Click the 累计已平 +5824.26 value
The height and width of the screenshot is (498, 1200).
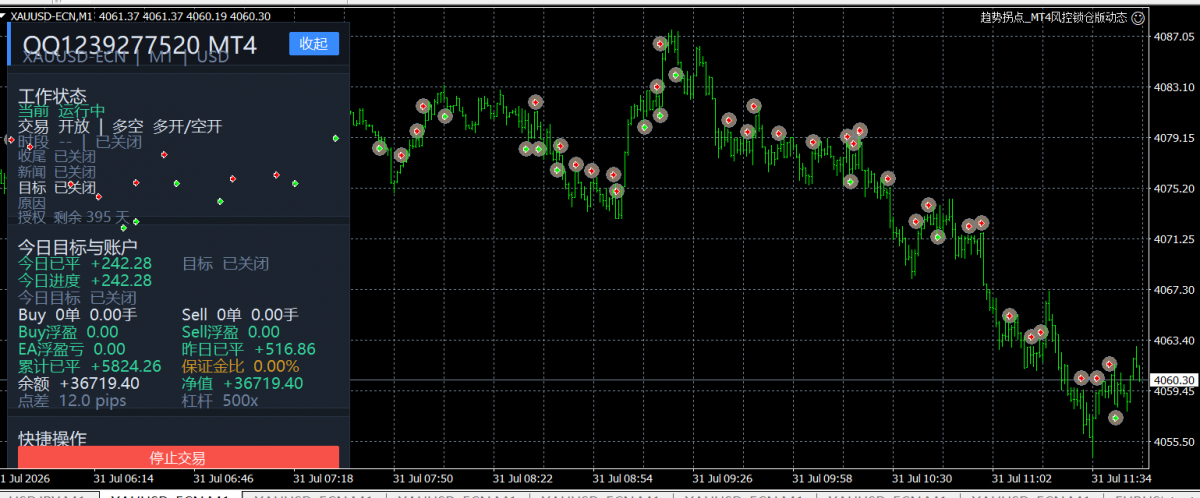coord(90,366)
